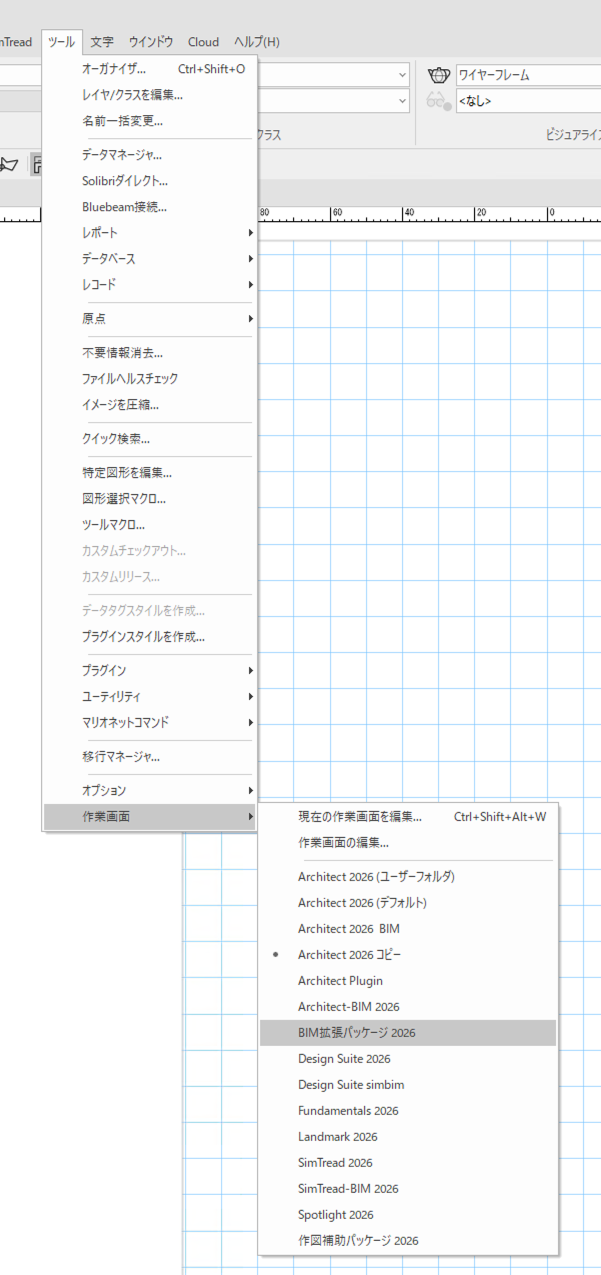This screenshot has height=1275, width=601.
Task: Click ファイルヘルスチェック menu item
Action: point(130,379)
